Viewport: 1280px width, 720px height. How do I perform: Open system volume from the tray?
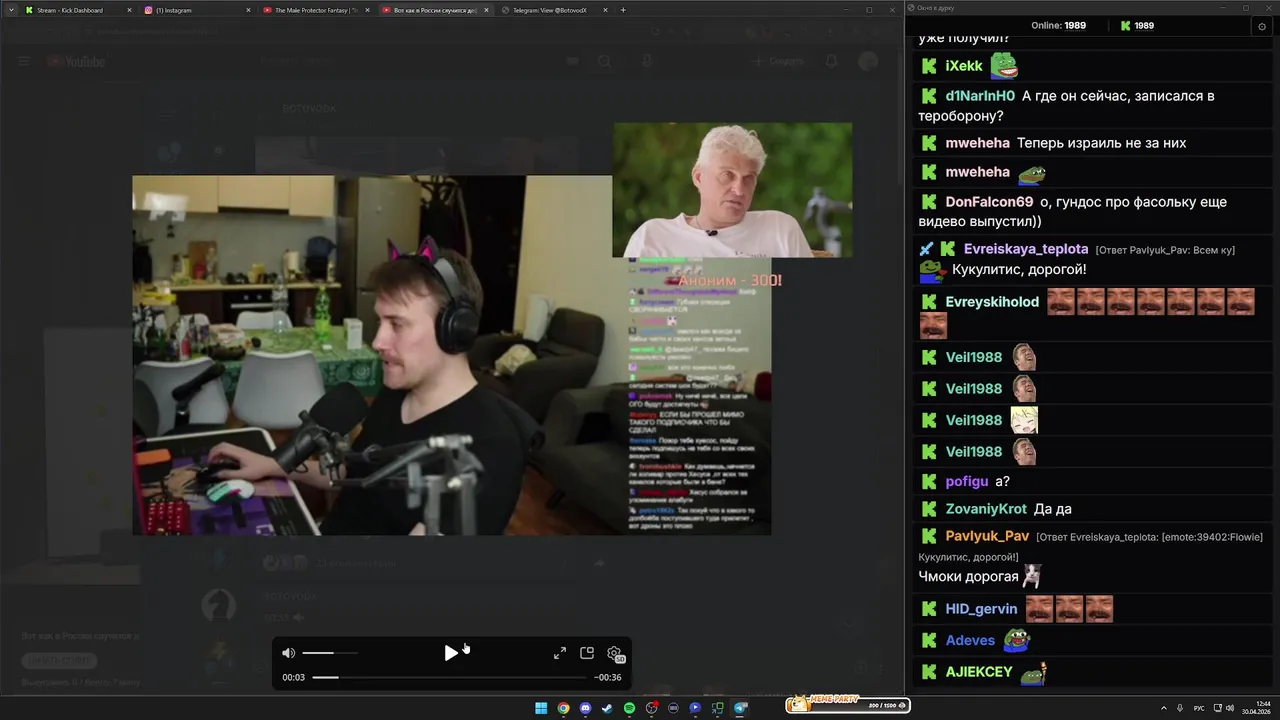pos(1229,708)
